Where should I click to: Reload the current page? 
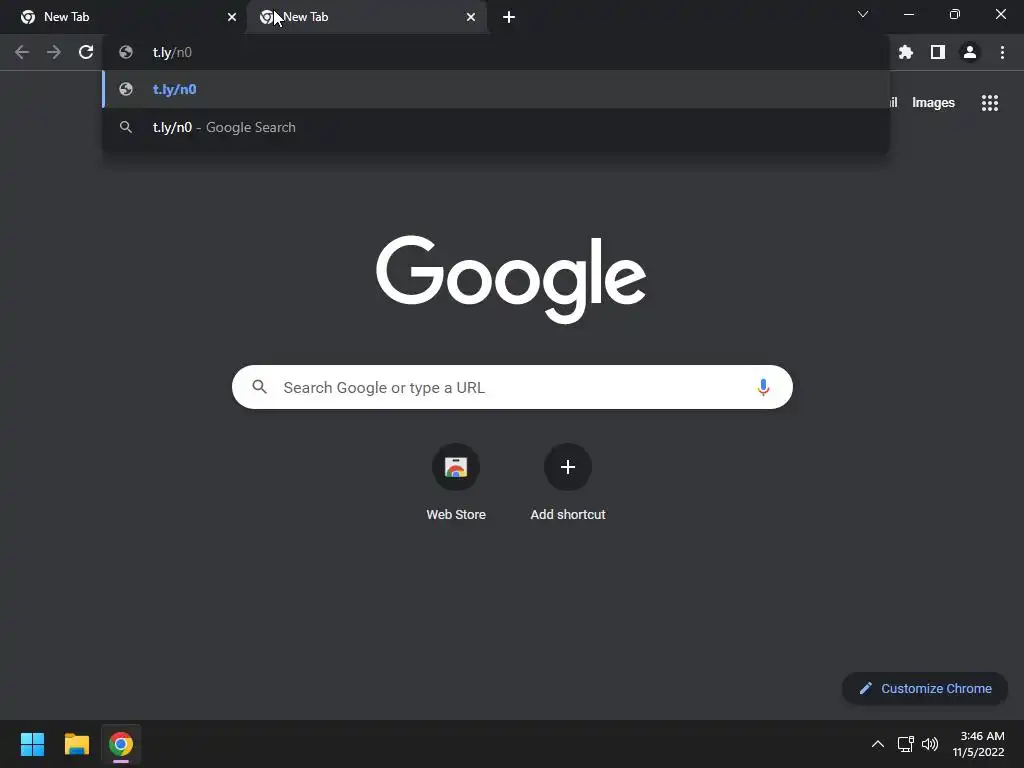click(86, 52)
